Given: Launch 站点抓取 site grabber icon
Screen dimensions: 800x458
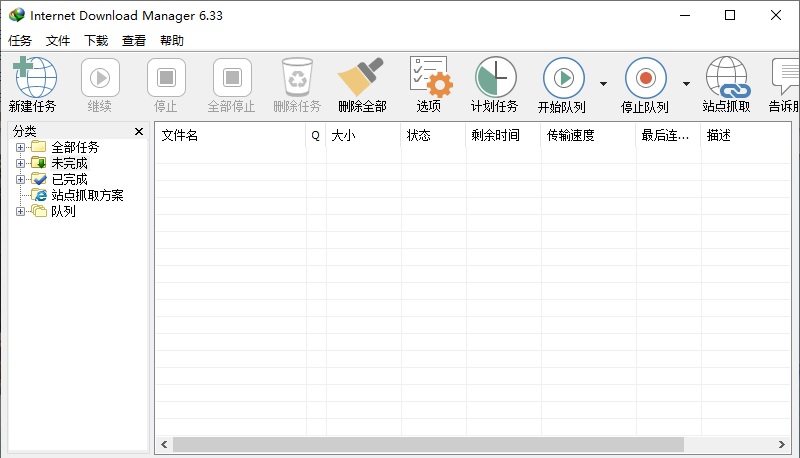Looking at the screenshot, I should [x=728, y=77].
